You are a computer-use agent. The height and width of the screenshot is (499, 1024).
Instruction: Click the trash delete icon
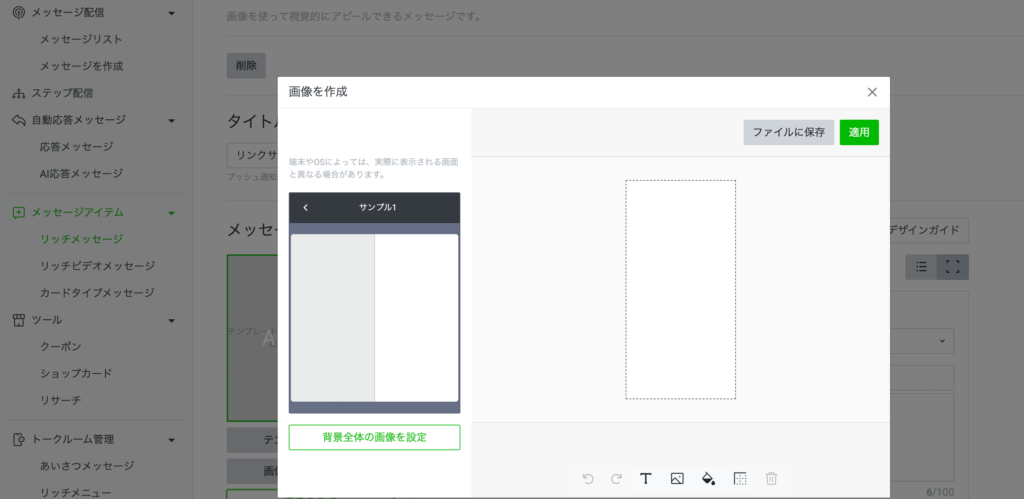pos(771,479)
